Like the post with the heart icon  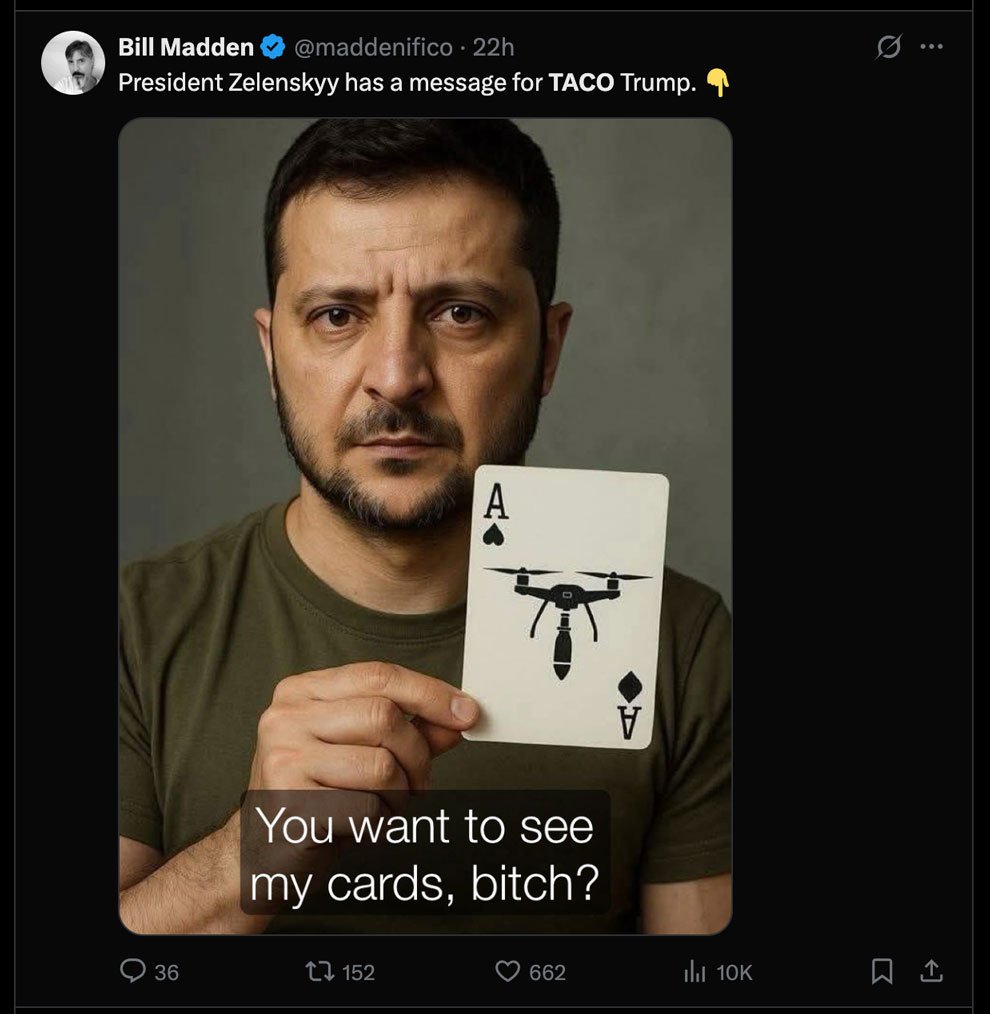pyautogui.click(x=508, y=971)
